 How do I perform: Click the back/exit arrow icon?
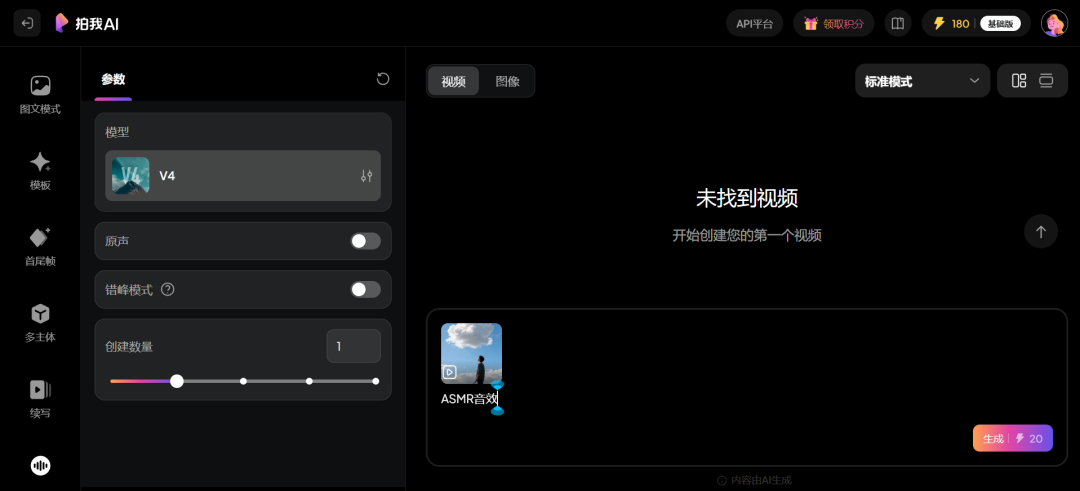pos(27,23)
